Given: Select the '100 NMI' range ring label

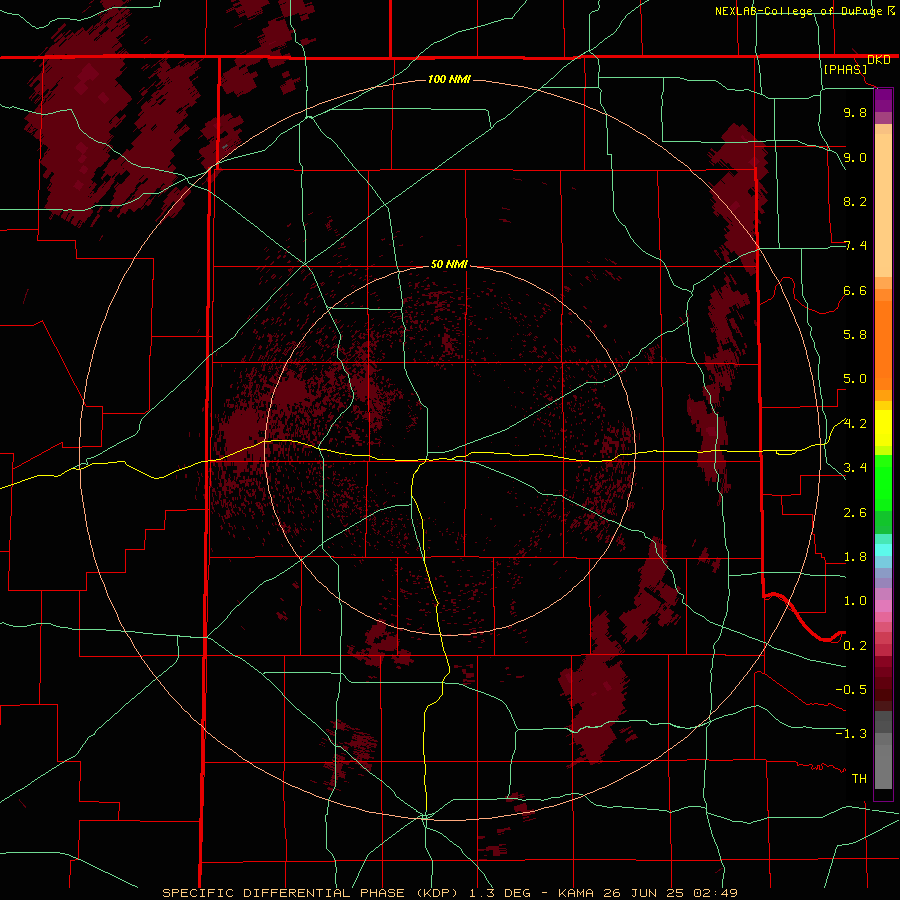Looking at the screenshot, I should click(x=449, y=79).
